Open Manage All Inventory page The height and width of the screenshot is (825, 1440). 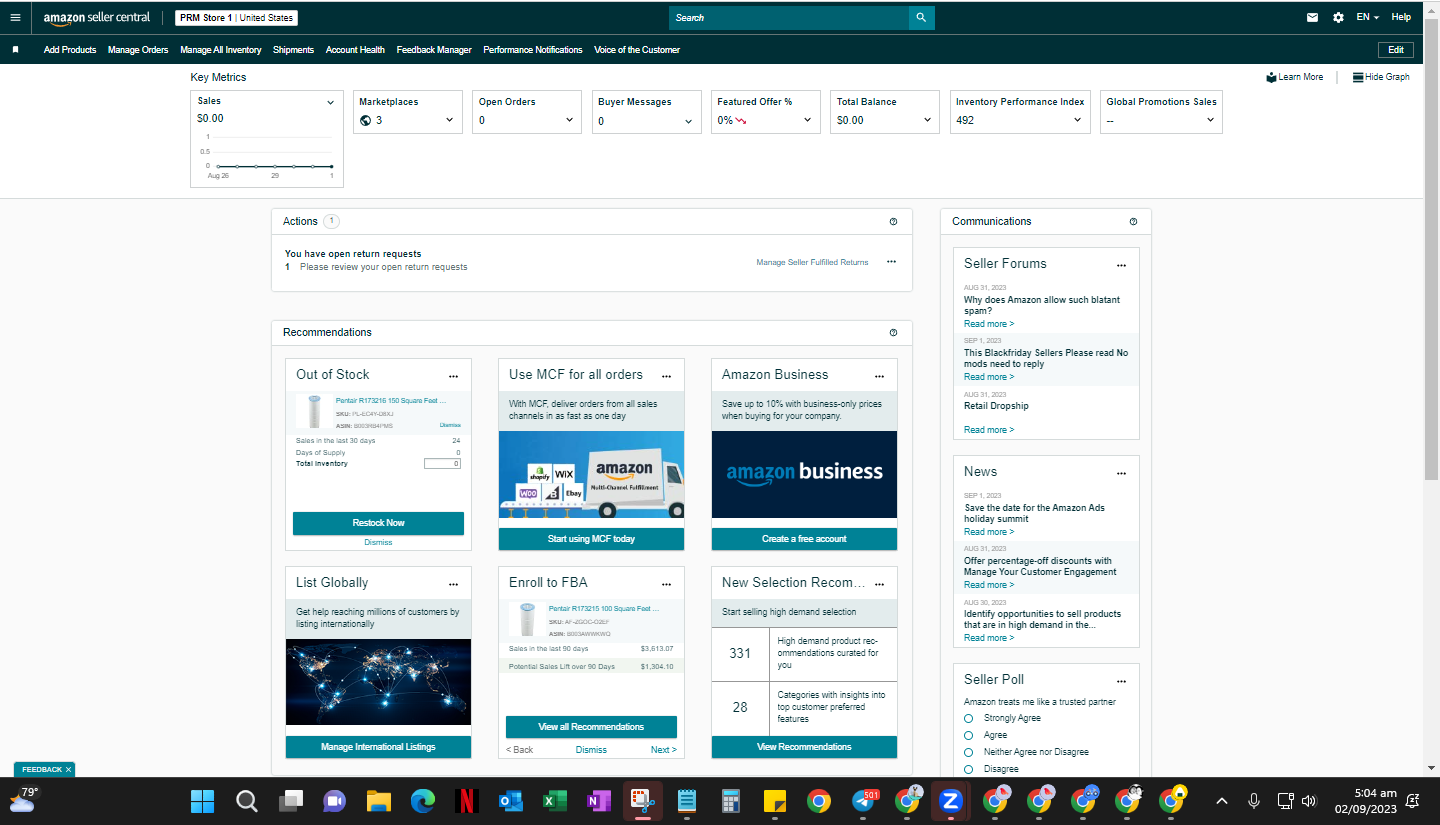pos(221,50)
